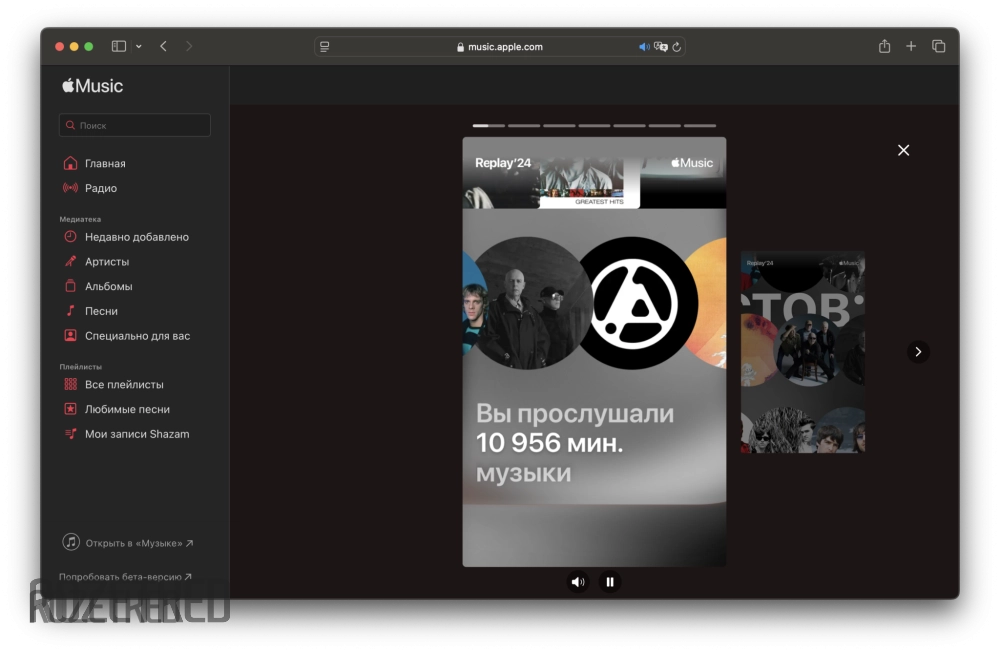1000x653 pixels.
Task: Expand the Safari sidebar dropdown arrow
Action: tap(138, 47)
